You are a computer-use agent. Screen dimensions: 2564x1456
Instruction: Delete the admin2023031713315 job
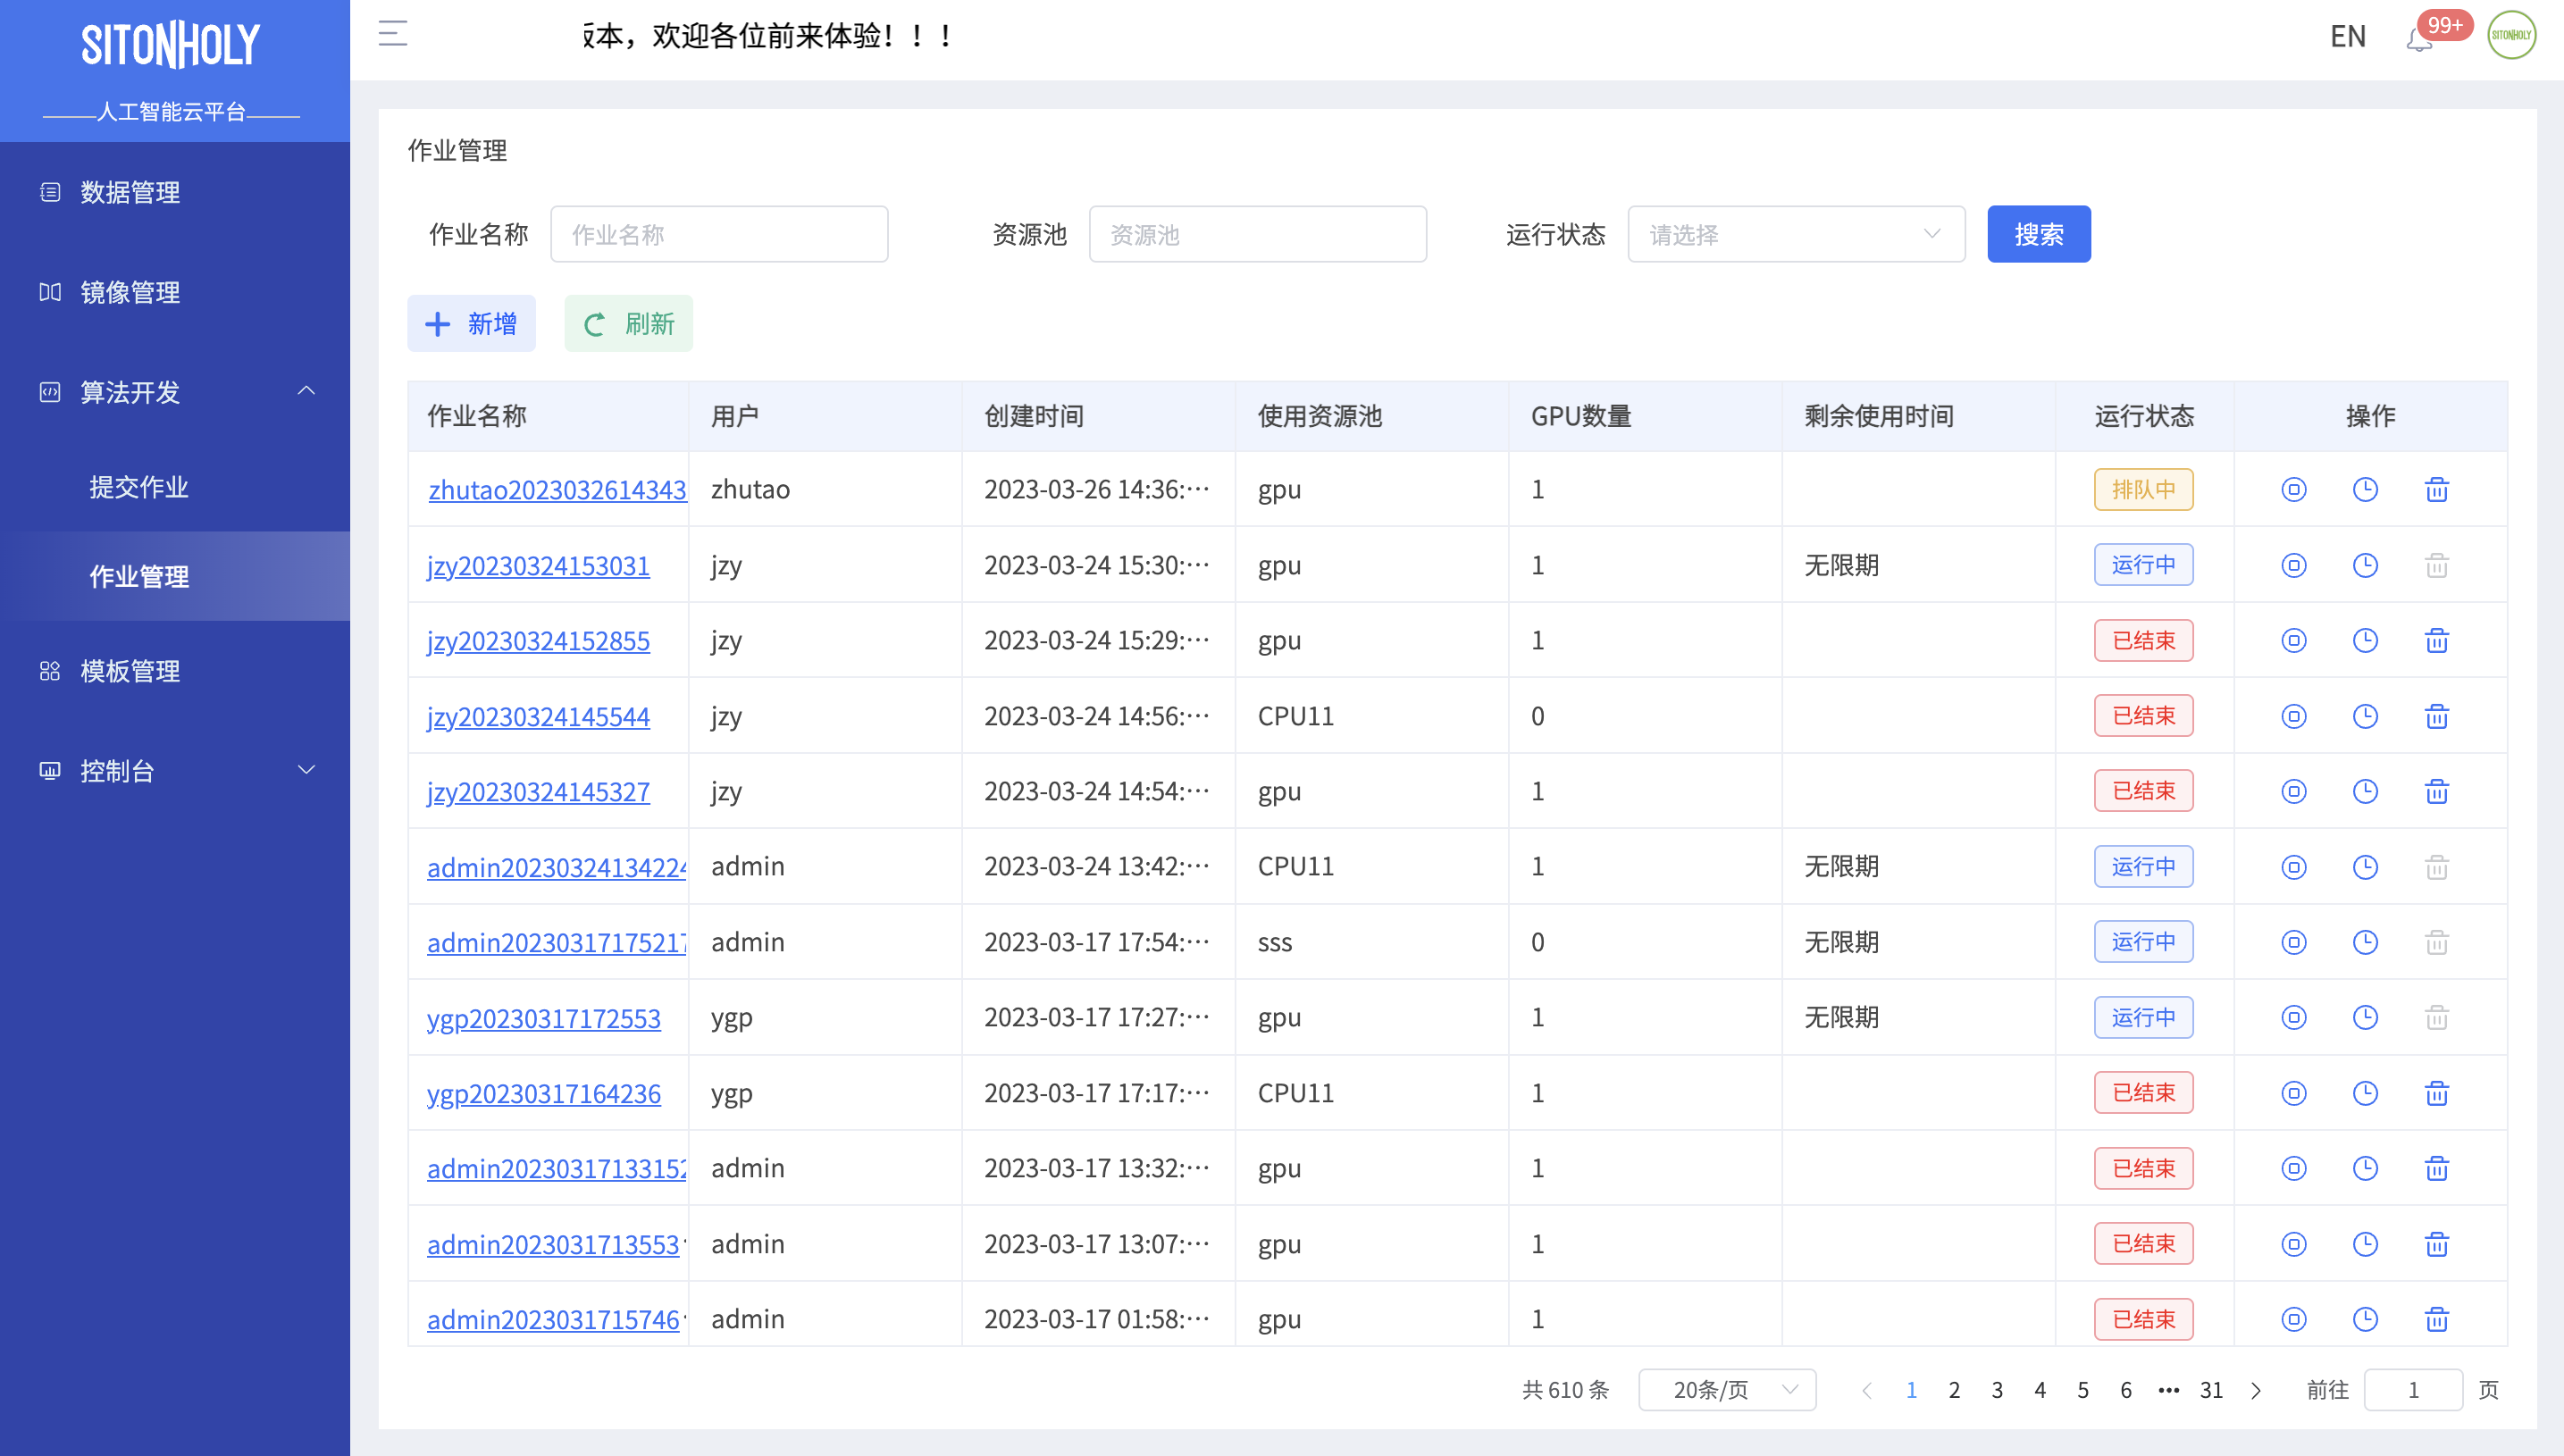coord(2436,1168)
